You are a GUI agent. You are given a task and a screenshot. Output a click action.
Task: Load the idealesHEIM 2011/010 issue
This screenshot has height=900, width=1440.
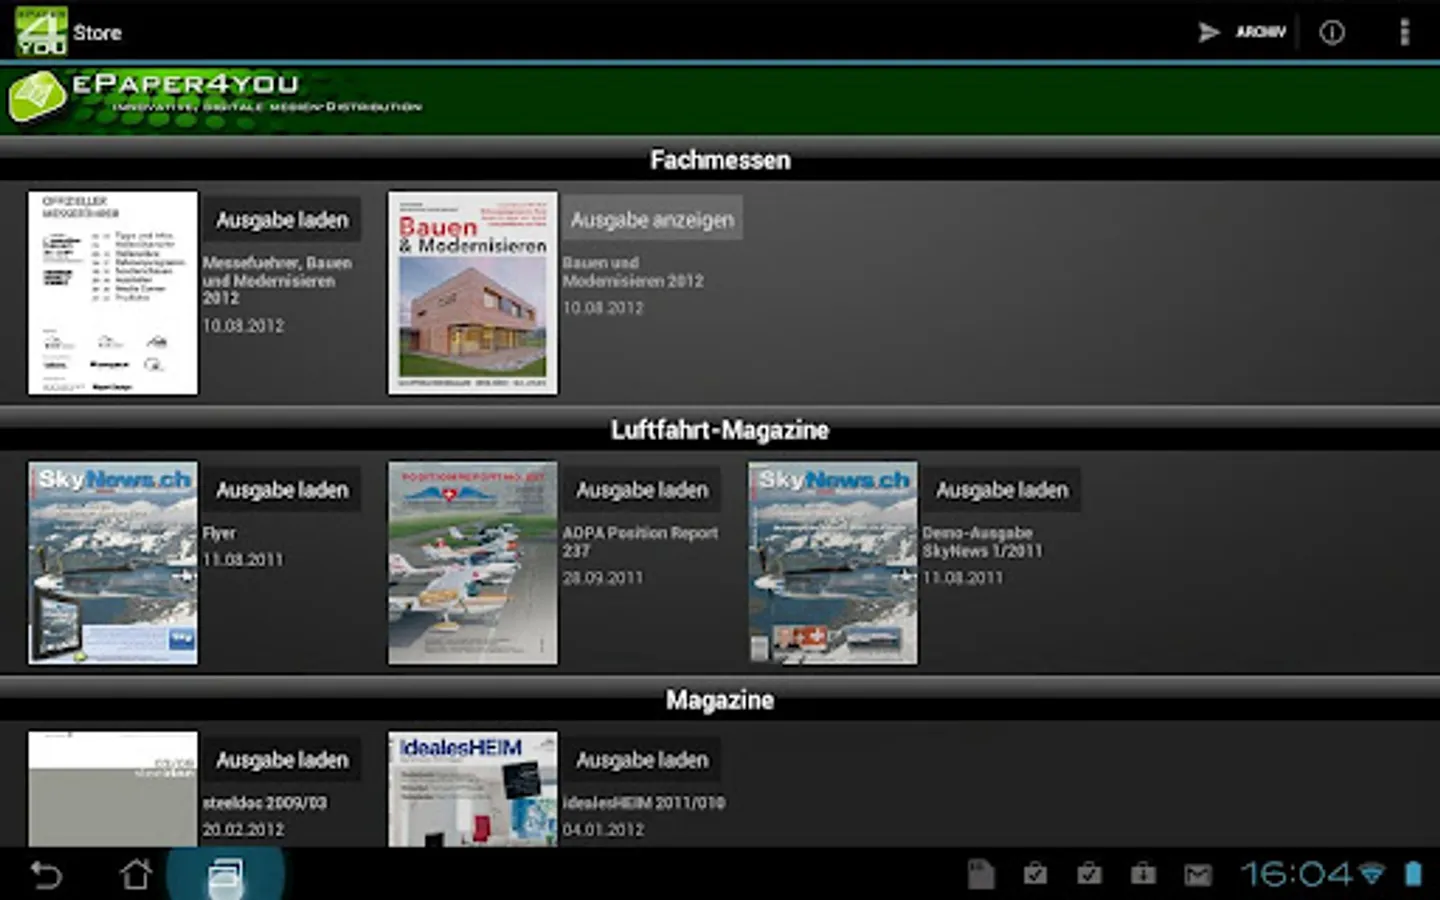[x=642, y=760]
